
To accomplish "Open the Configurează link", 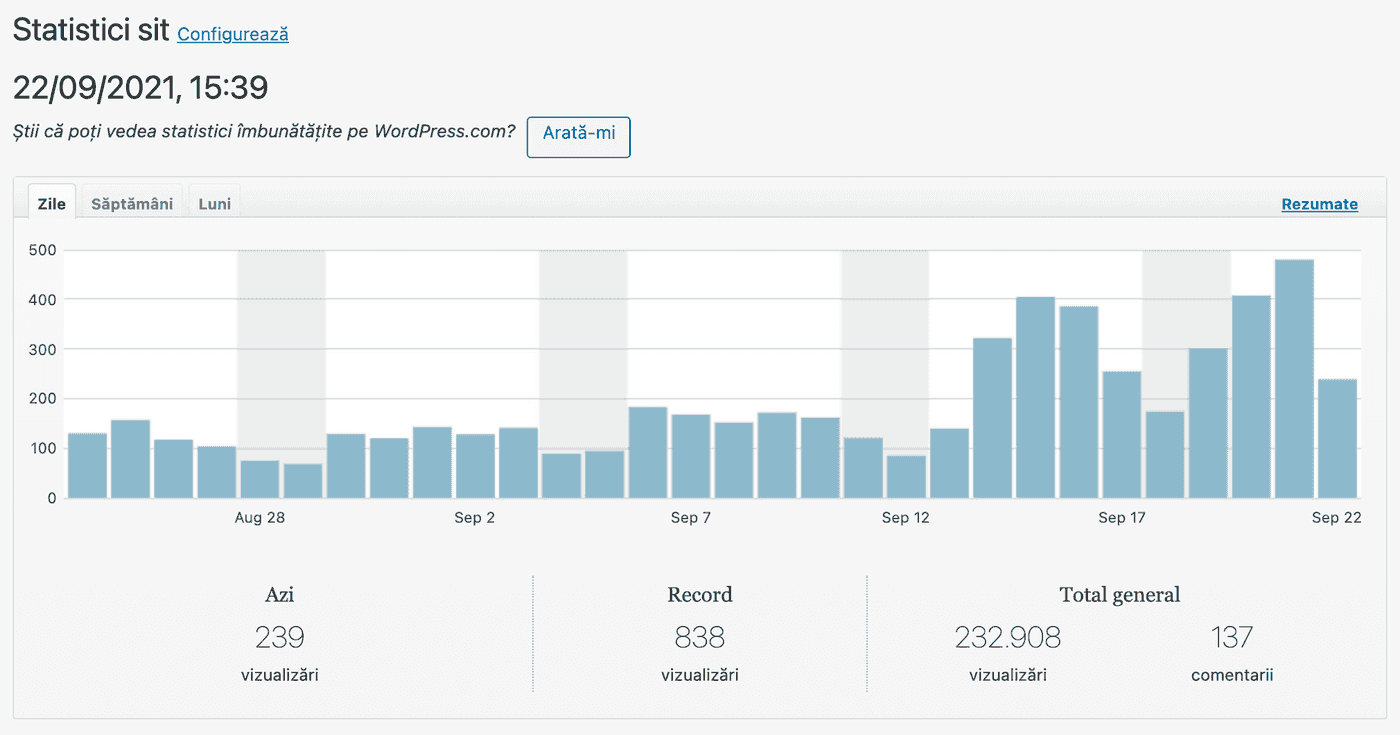I will click(x=233, y=34).
